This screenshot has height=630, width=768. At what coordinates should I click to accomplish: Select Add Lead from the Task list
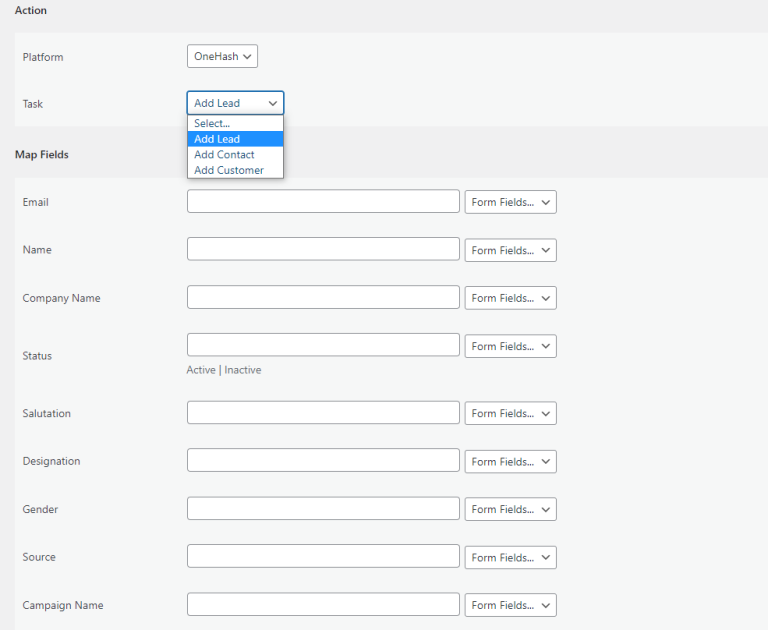pyautogui.click(x=235, y=139)
